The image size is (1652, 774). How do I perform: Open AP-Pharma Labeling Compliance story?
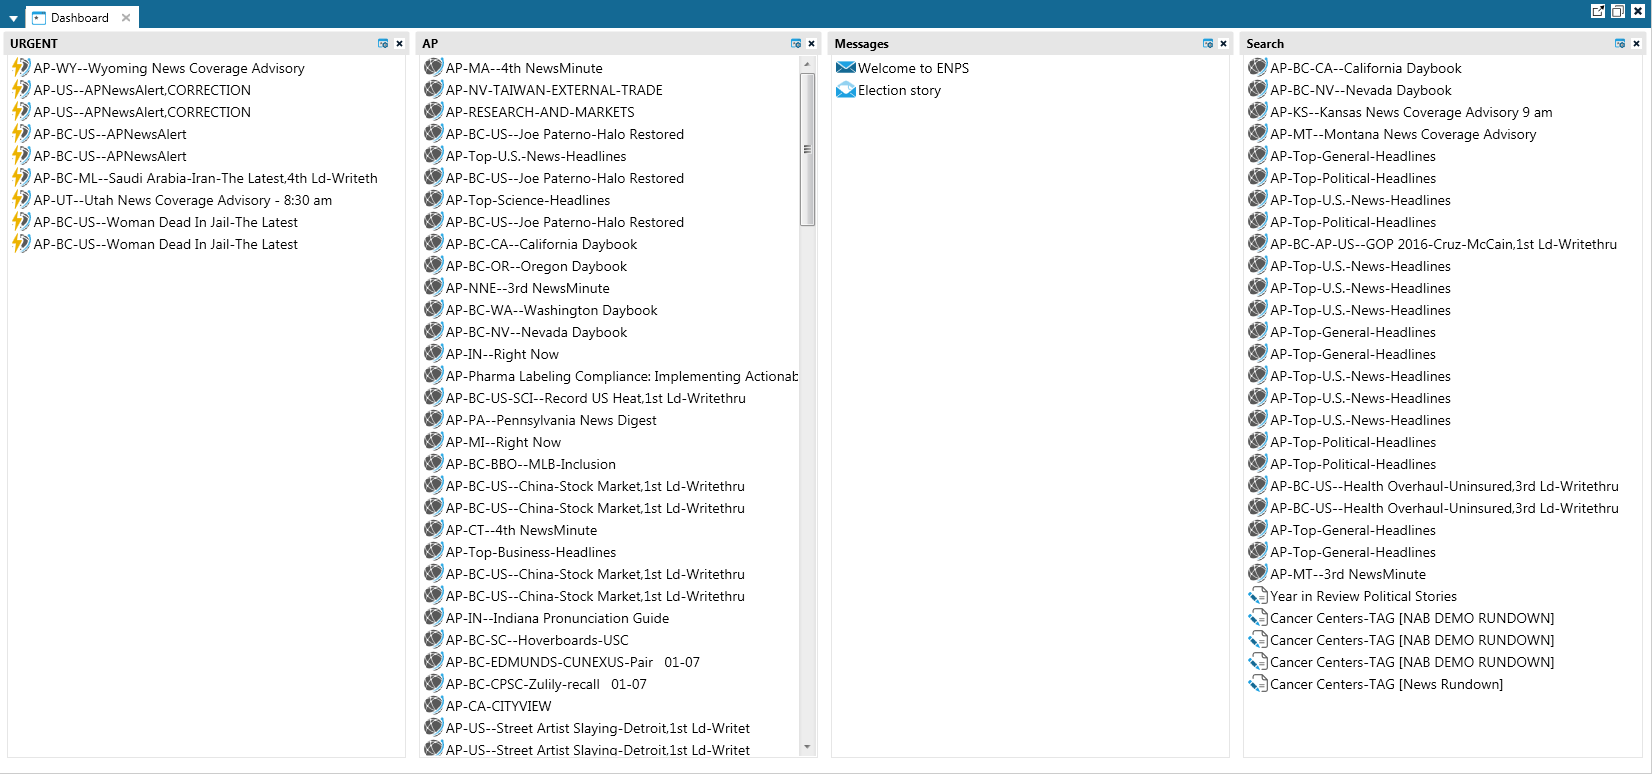tap(622, 376)
